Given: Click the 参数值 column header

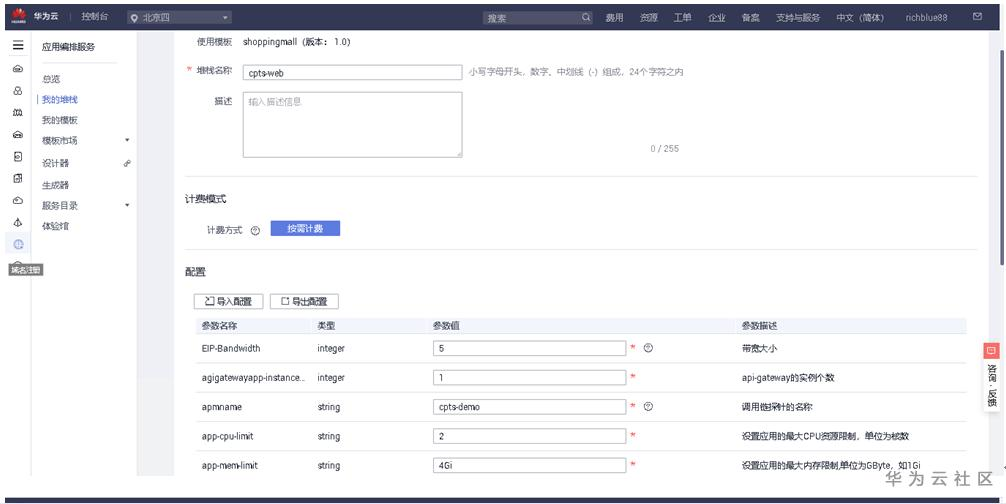Looking at the screenshot, I should [446, 326].
